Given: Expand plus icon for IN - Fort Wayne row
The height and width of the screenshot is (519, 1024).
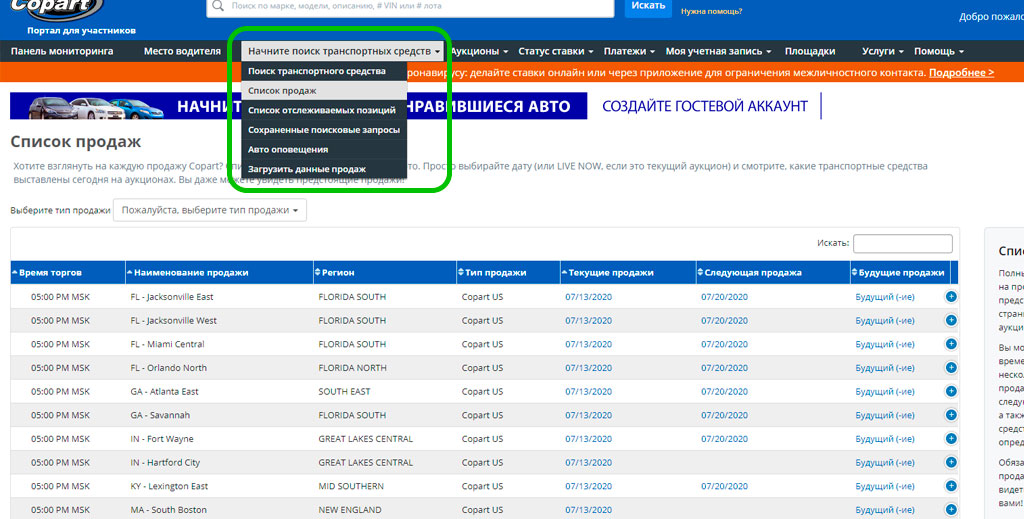Looking at the screenshot, I should 951,439.
